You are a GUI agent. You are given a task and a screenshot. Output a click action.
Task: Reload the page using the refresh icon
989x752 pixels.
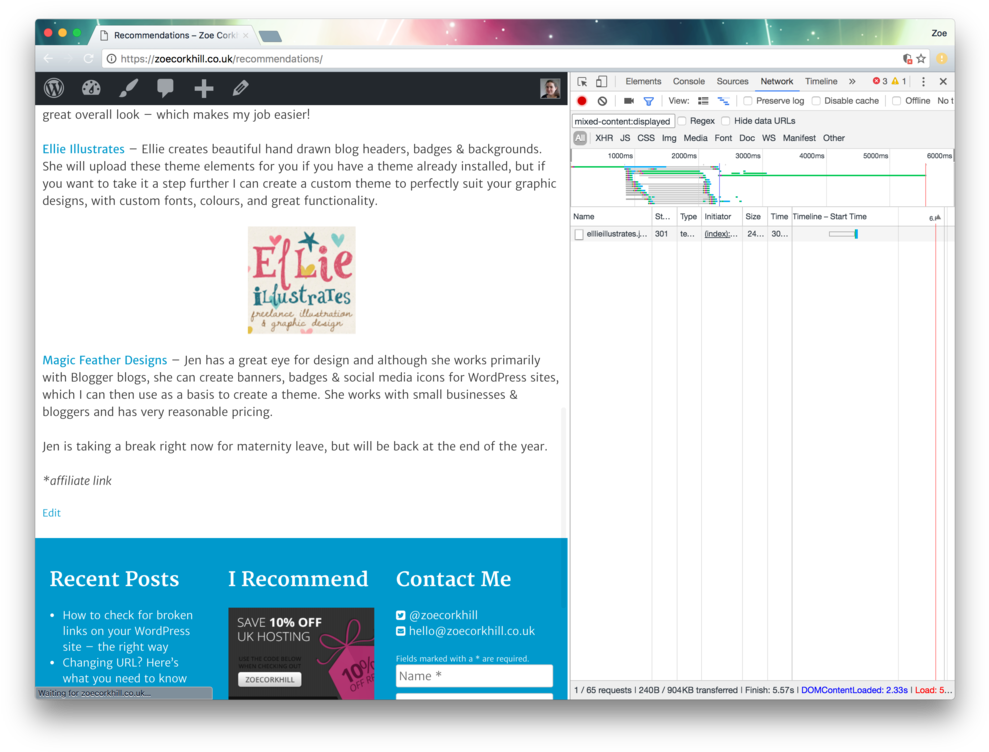coord(88,59)
